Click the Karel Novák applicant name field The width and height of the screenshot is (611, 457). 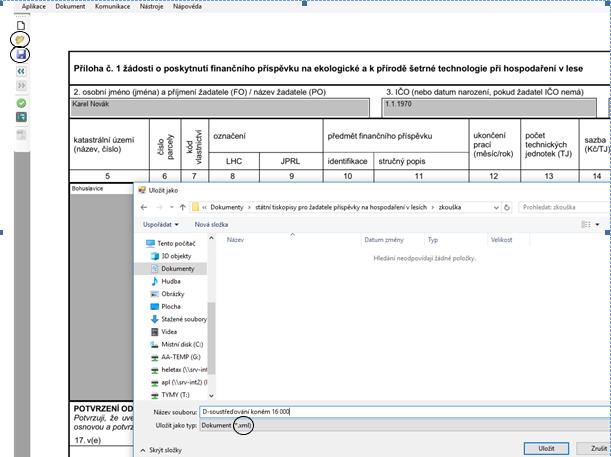point(220,108)
